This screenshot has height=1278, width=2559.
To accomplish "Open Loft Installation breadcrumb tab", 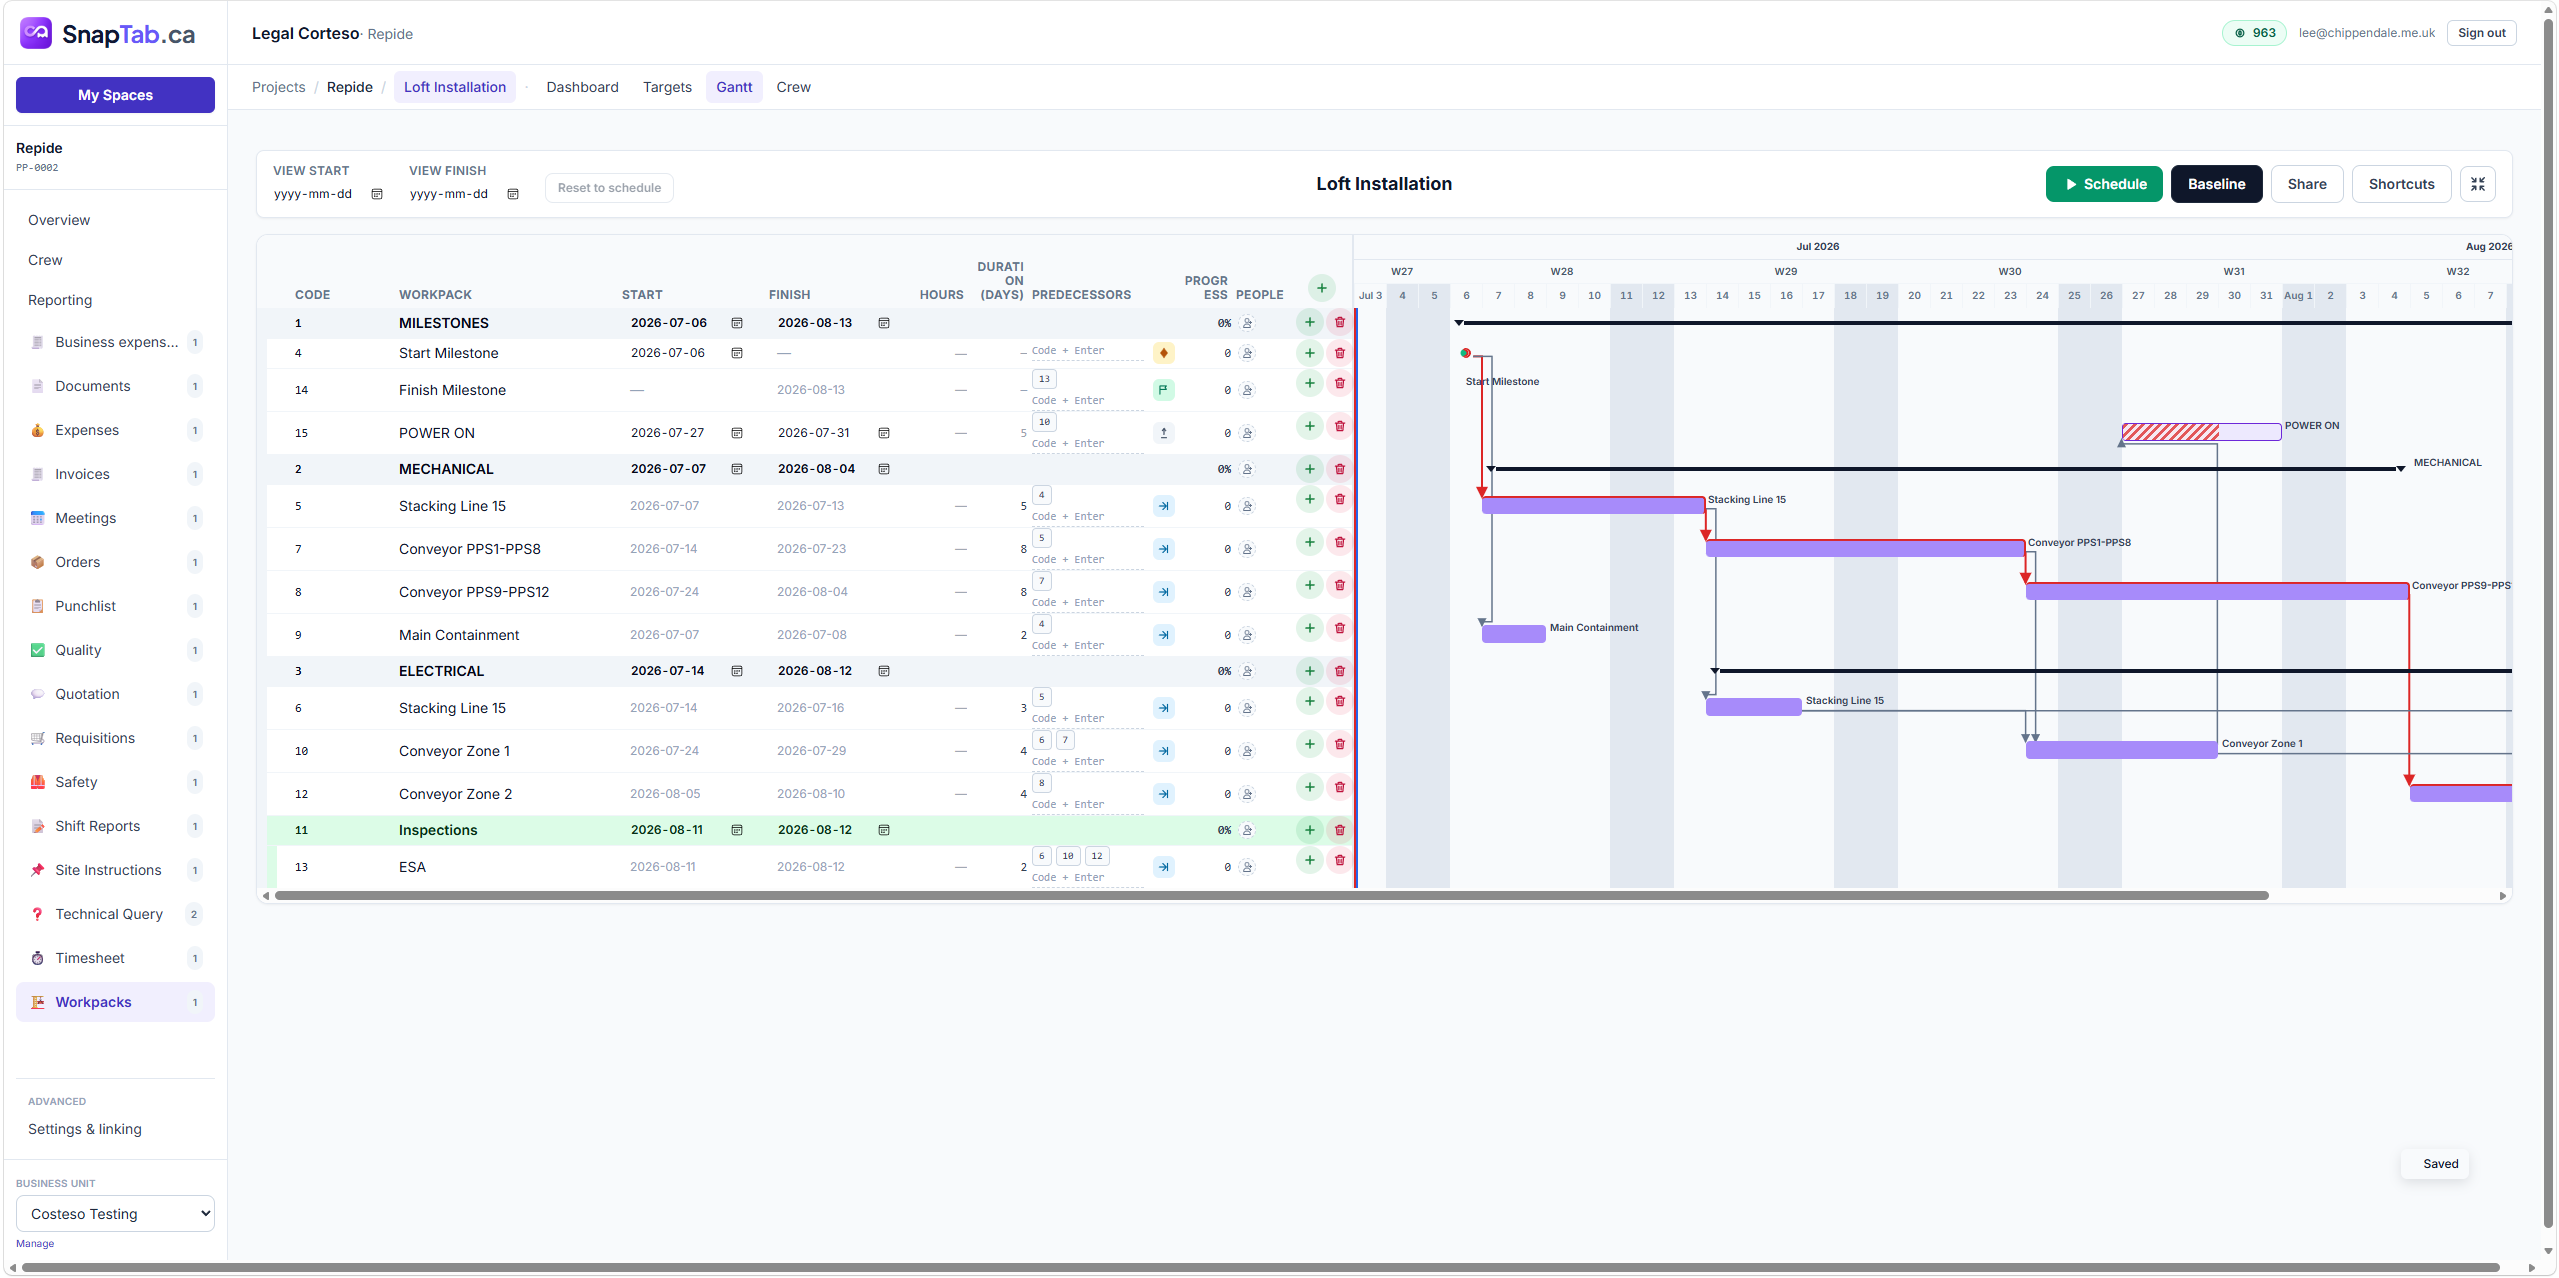I will (x=455, y=87).
